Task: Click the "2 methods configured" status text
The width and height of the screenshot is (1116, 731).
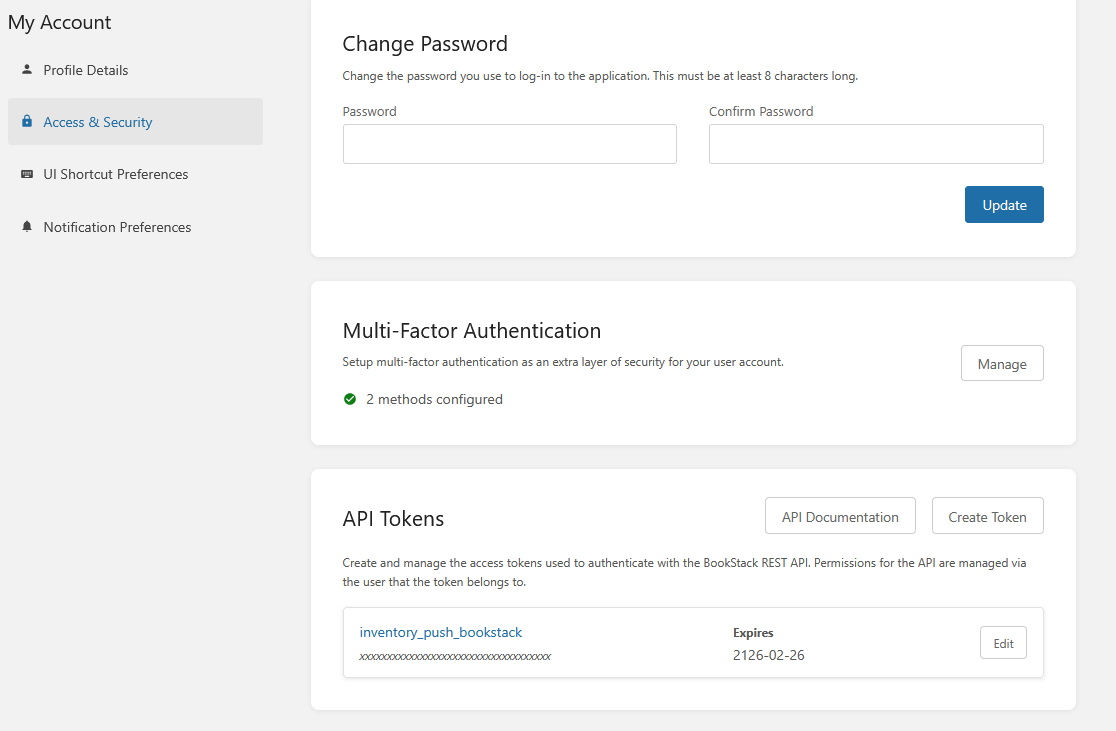Action: tap(434, 399)
